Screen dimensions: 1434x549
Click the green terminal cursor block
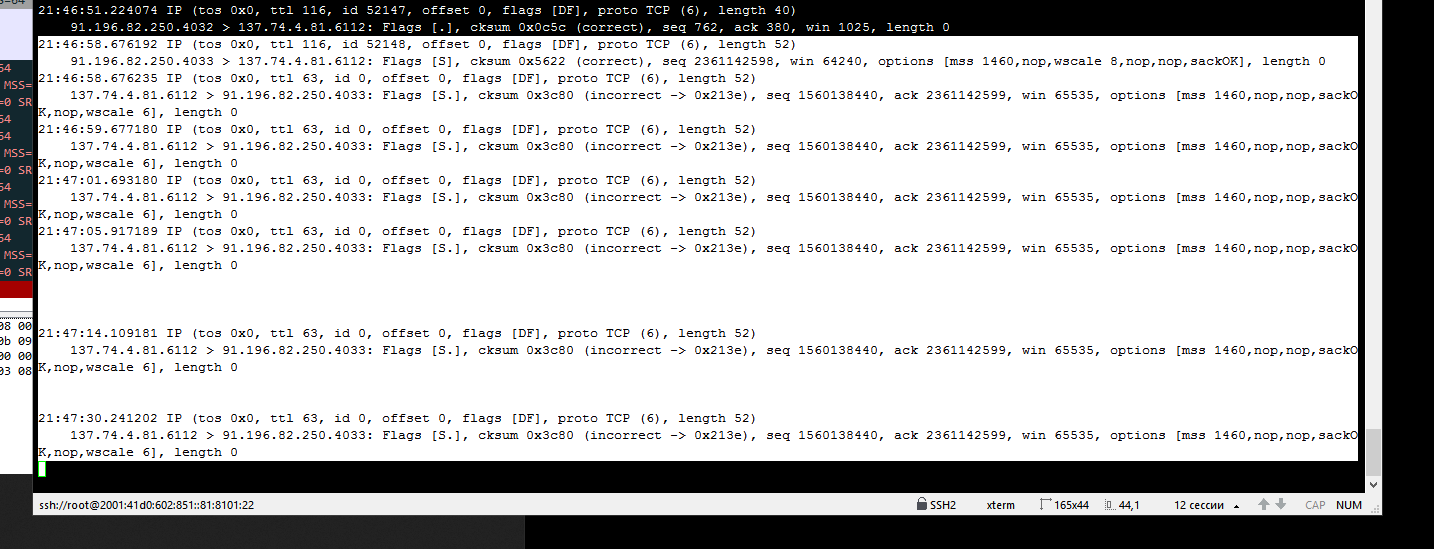(x=42, y=469)
